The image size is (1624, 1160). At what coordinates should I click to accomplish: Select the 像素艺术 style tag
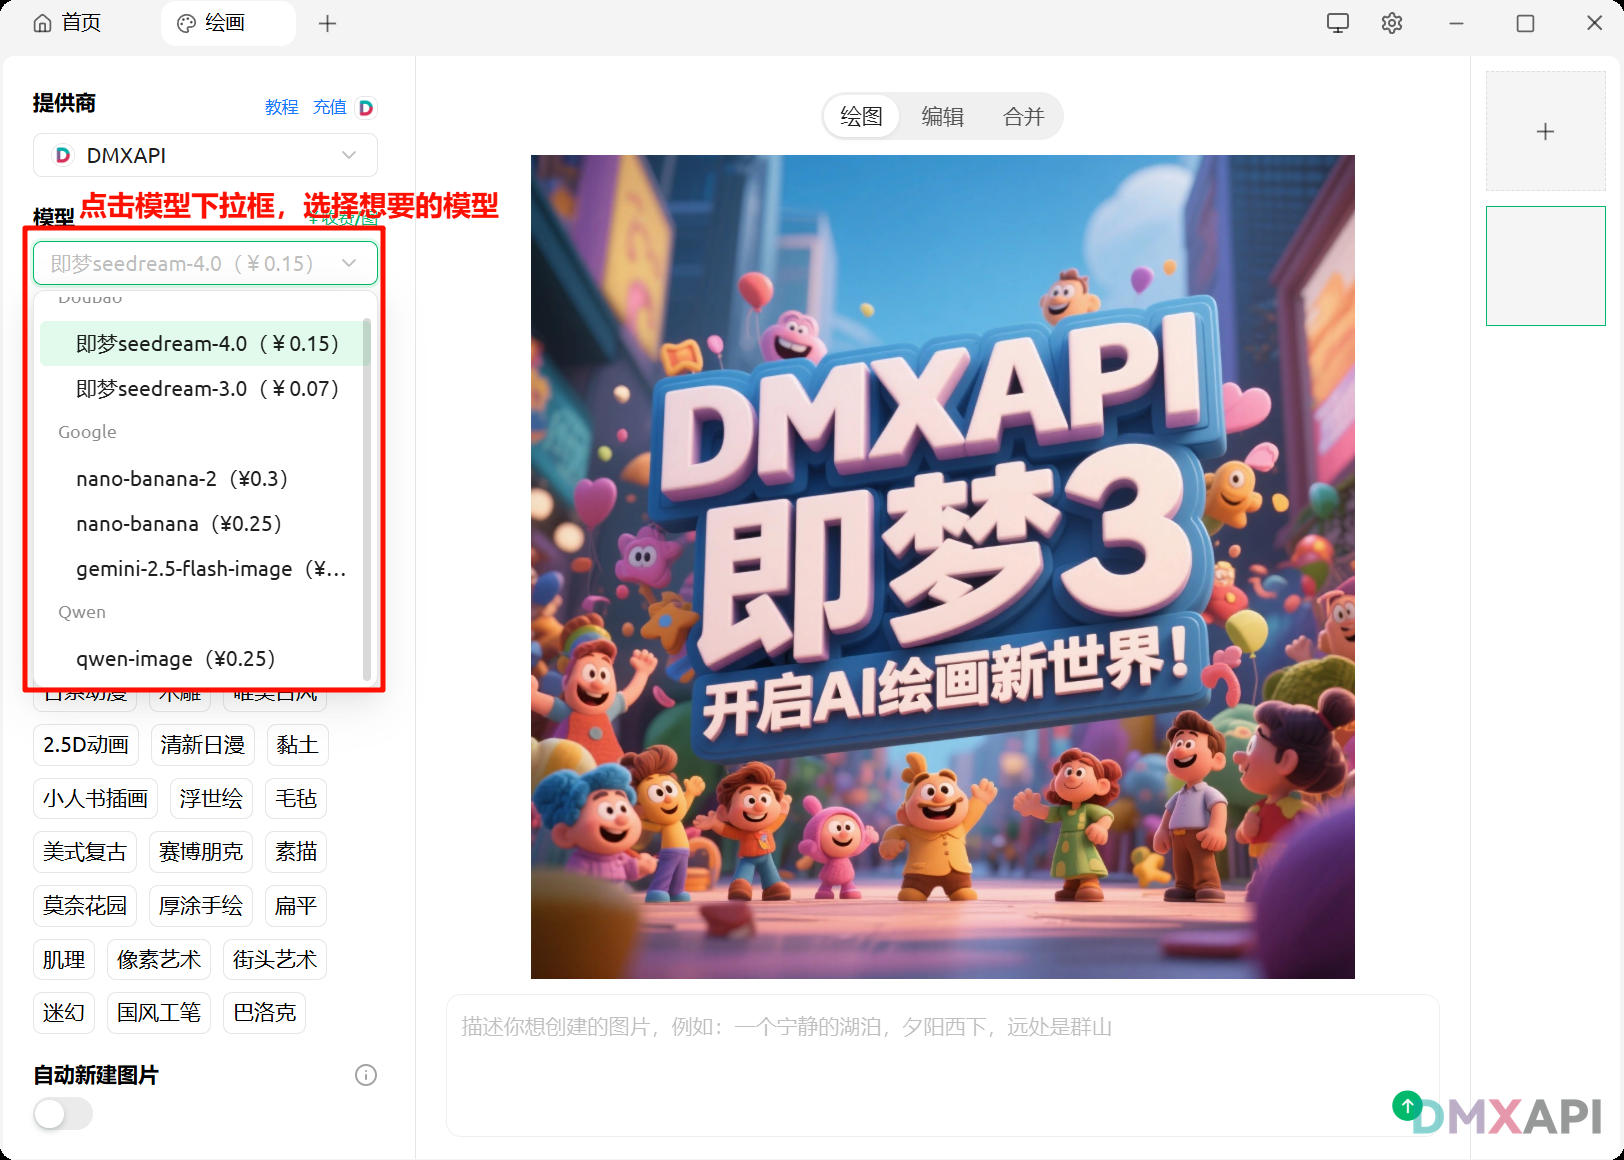(159, 960)
